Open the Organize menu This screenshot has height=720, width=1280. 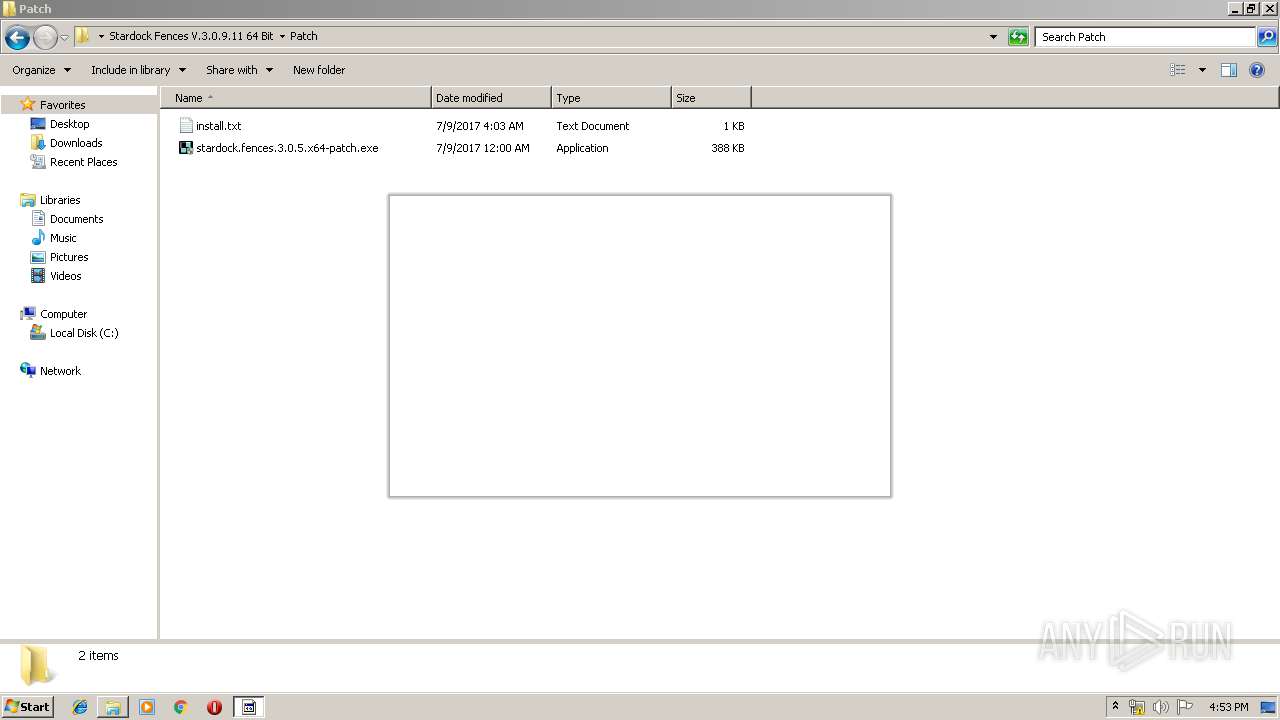[x=41, y=70]
